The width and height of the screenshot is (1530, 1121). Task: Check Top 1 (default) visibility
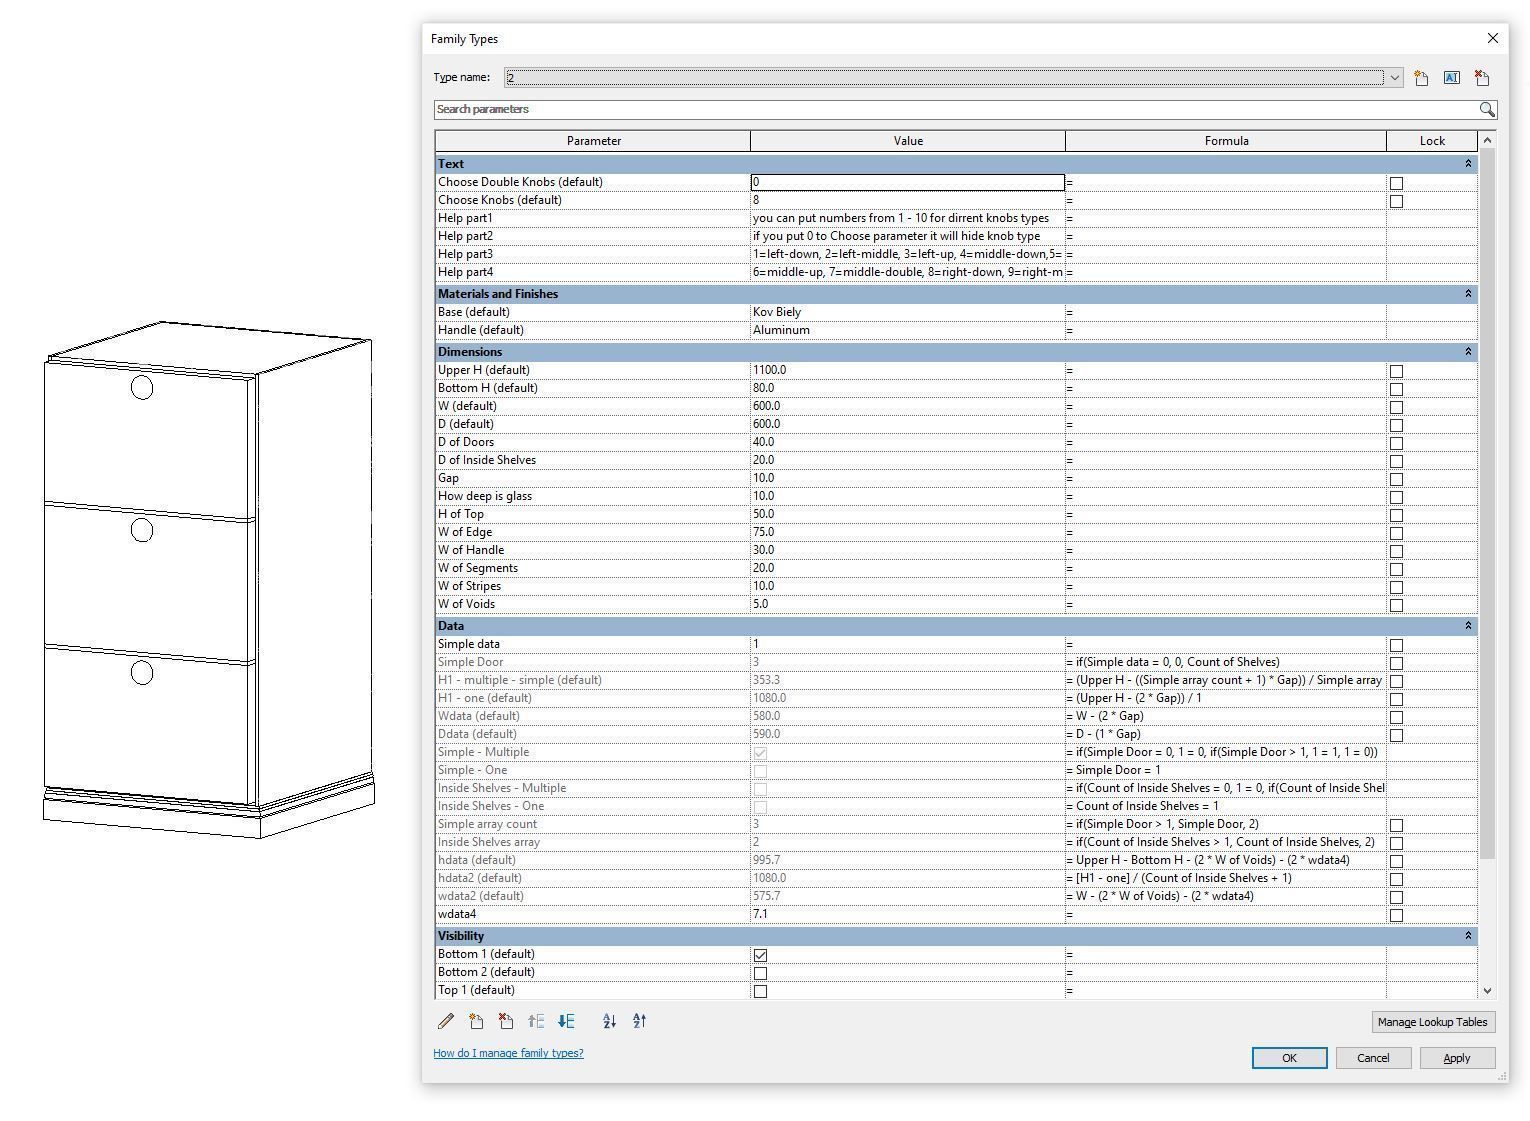coord(760,991)
